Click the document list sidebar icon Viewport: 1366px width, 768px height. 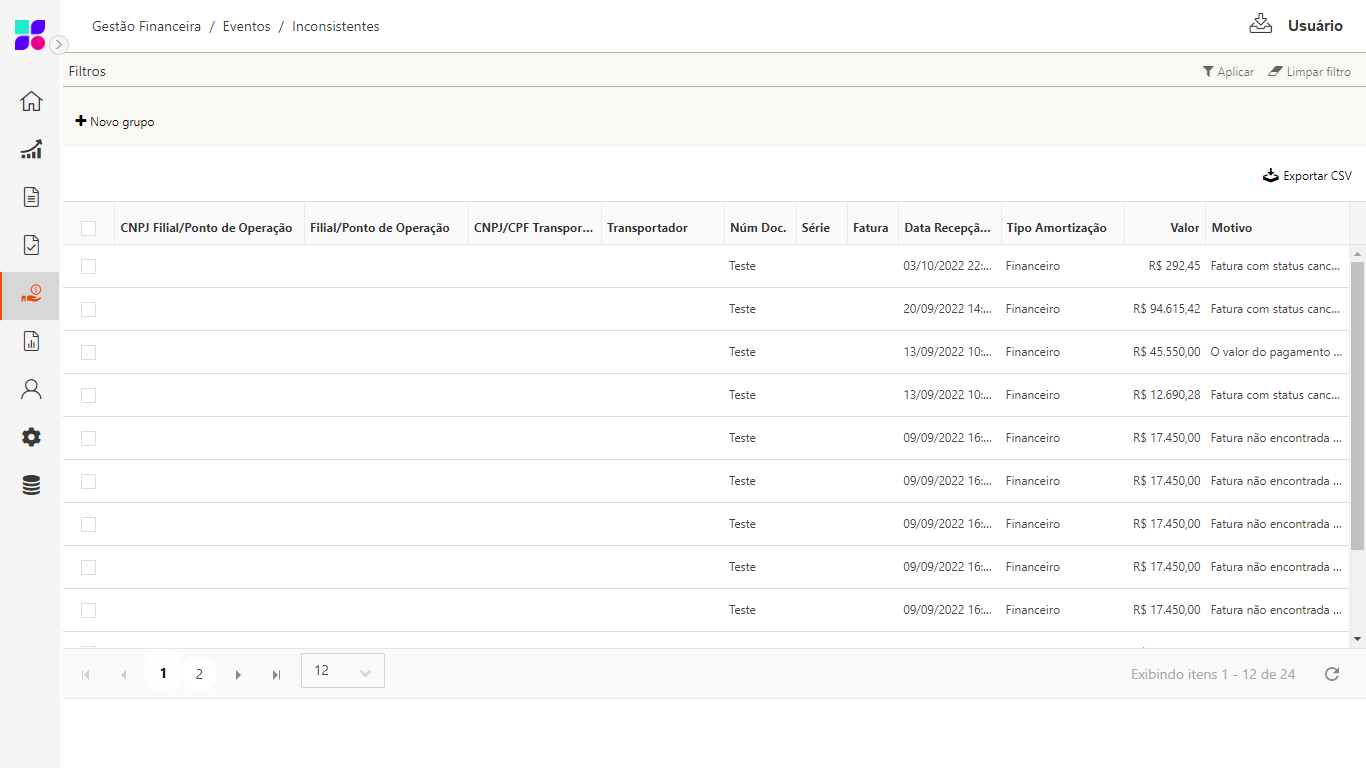[31, 197]
